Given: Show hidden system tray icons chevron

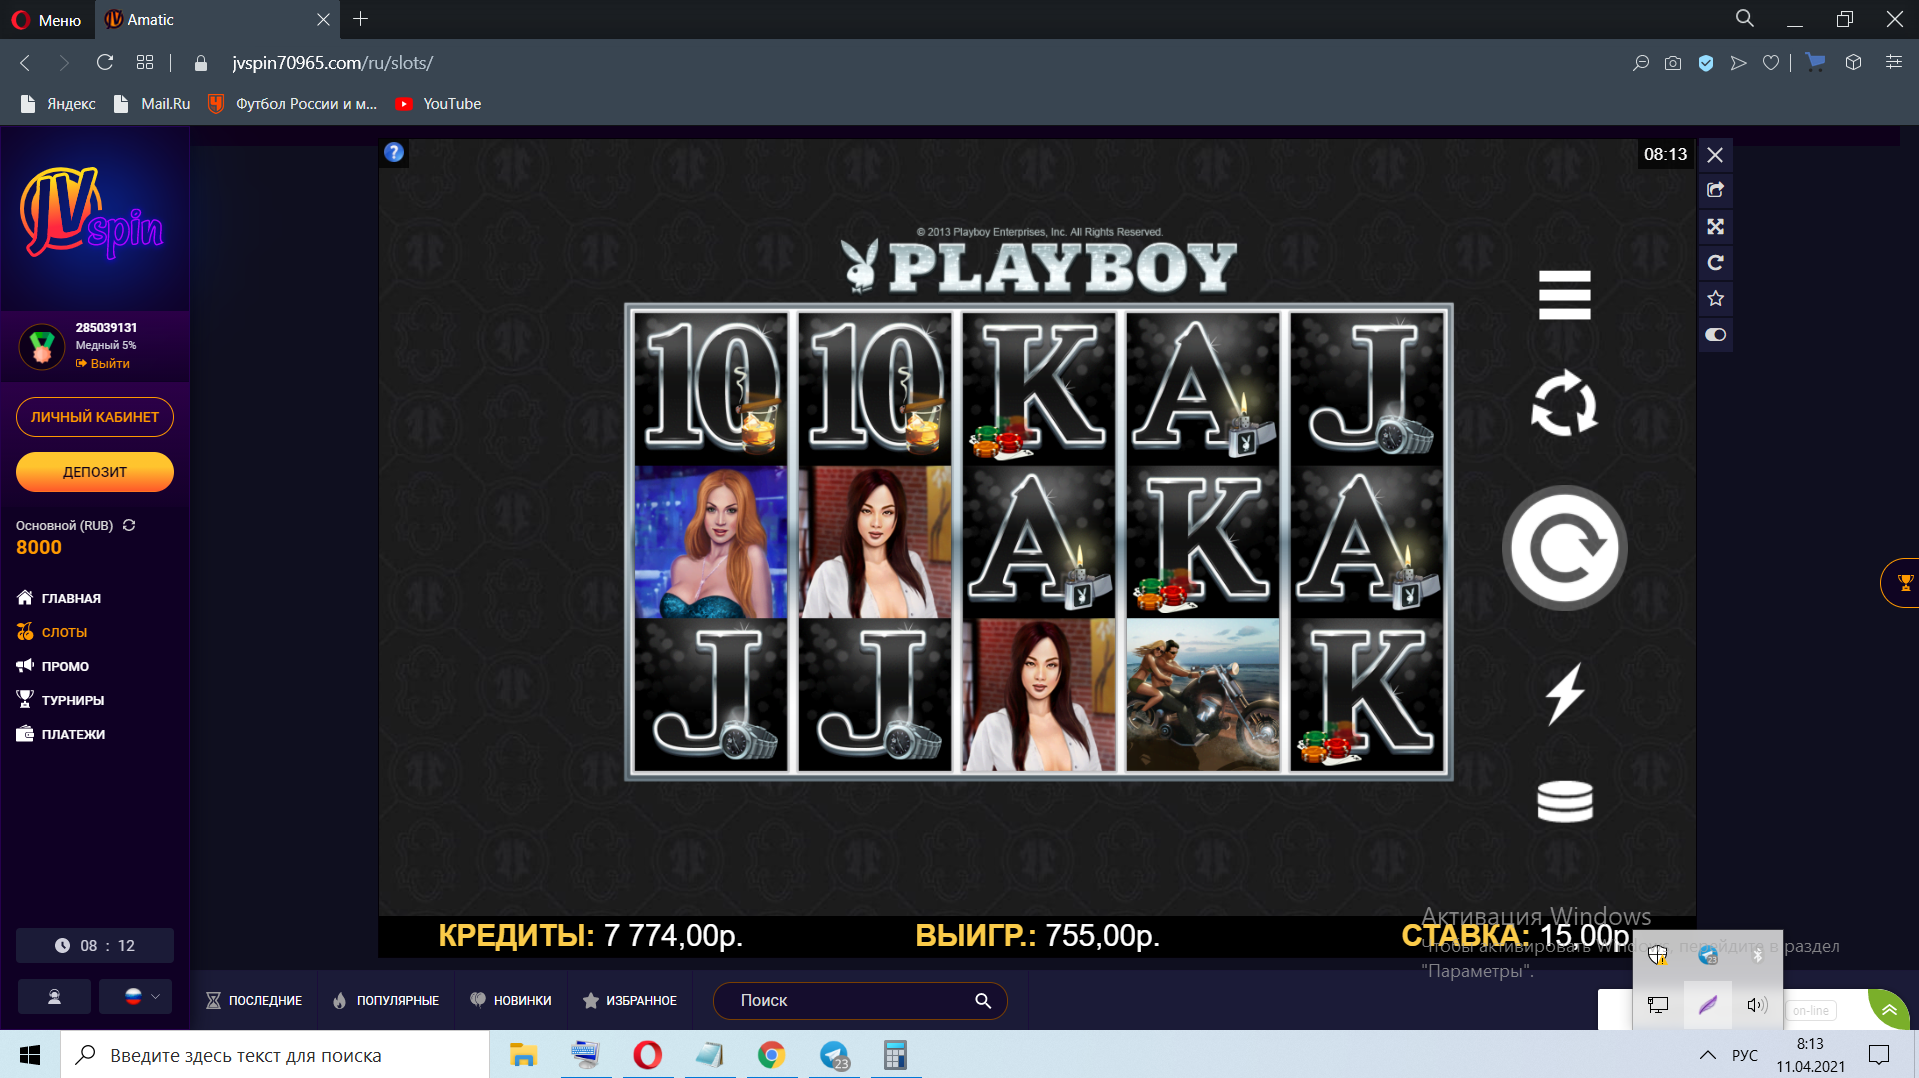Looking at the screenshot, I should click(1707, 1055).
